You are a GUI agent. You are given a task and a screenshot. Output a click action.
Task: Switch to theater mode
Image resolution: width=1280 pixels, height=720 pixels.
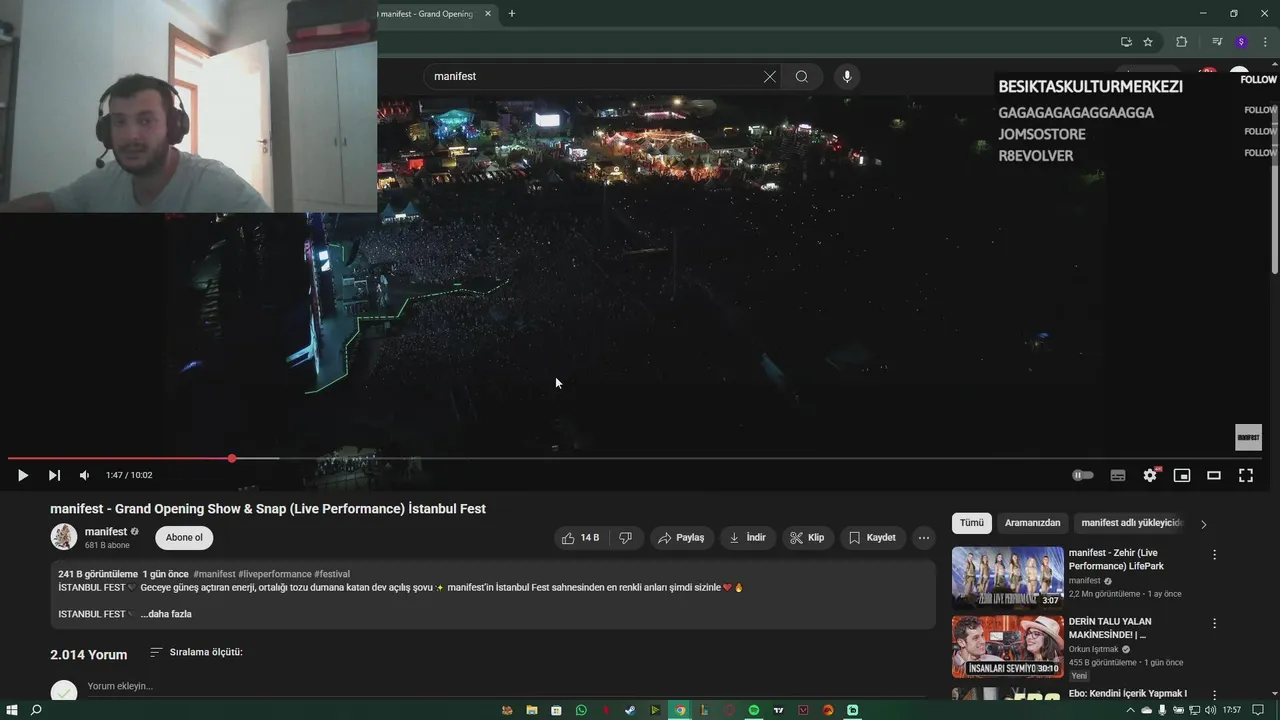click(1214, 475)
